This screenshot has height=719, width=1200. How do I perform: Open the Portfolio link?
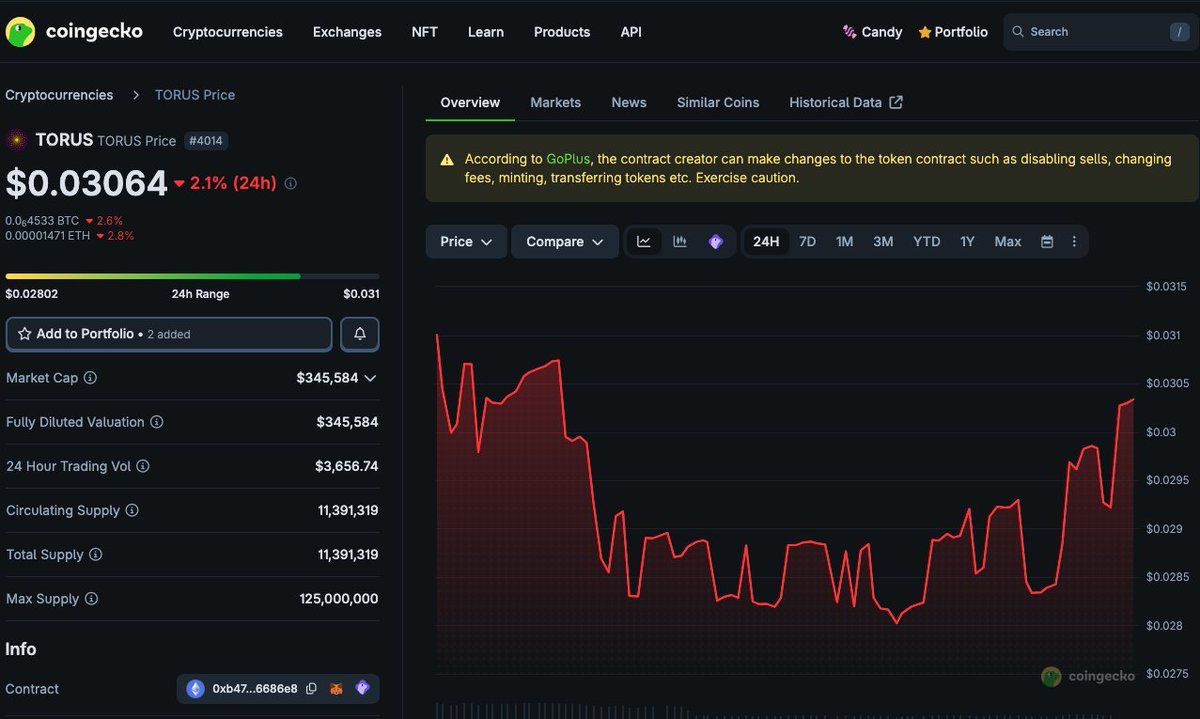(x=953, y=32)
